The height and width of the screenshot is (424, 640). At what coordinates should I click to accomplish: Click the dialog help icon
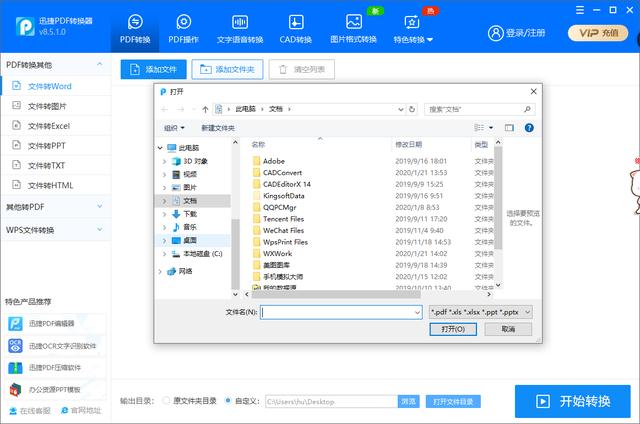pyautogui.click(x=529, y=128)
